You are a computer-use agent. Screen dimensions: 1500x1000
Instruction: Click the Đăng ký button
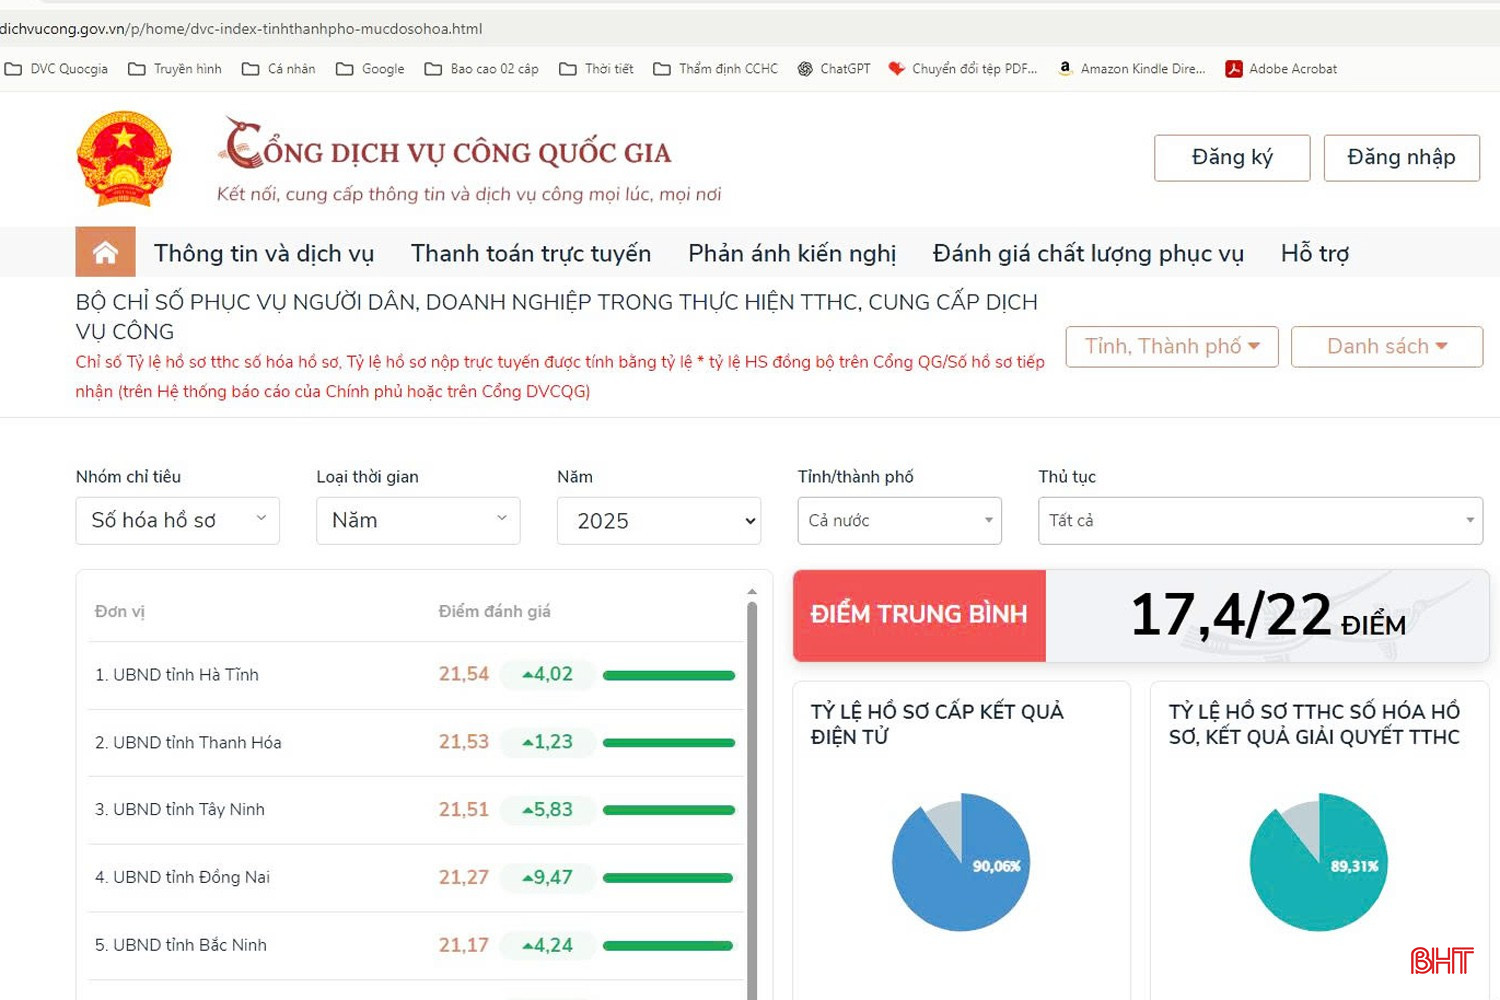click(x=1232, y=158)
